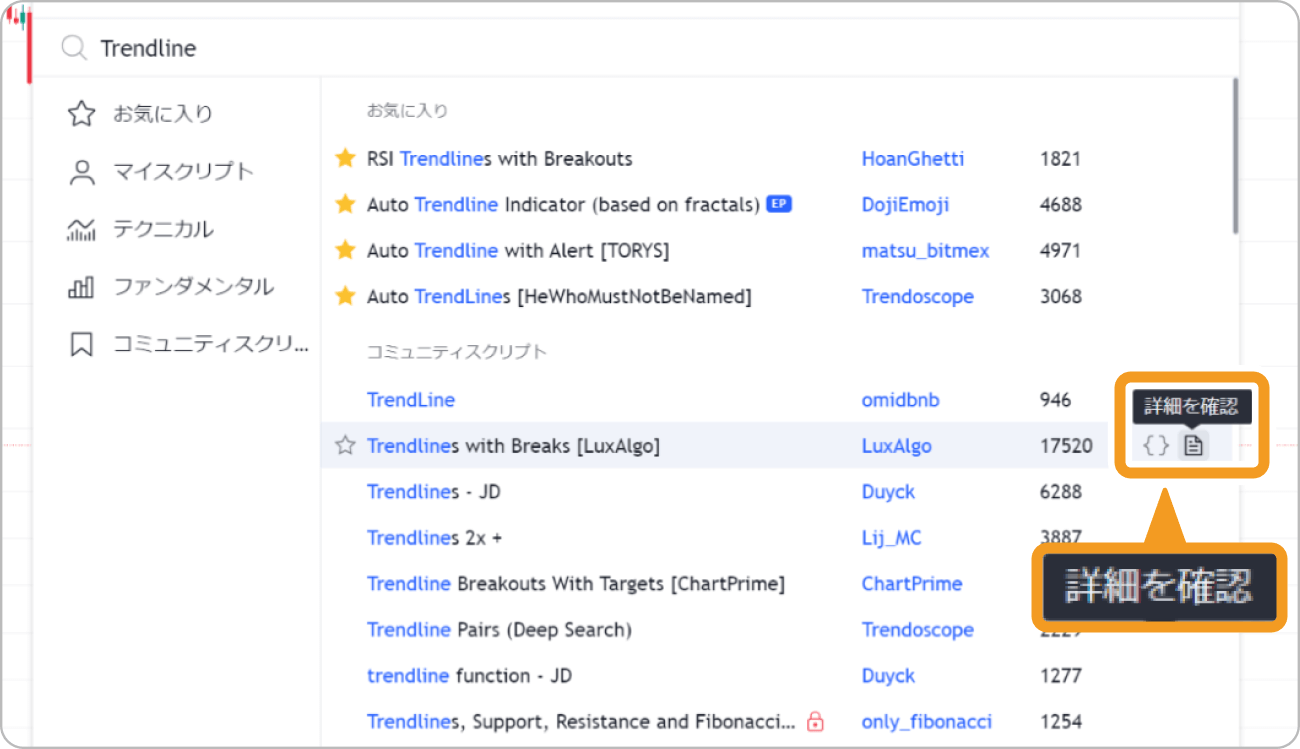Click the 3068 count on HeWhoMustNotBeNamed row
Viewport: 1300px width, 749px height.
tap(1061, 297)
